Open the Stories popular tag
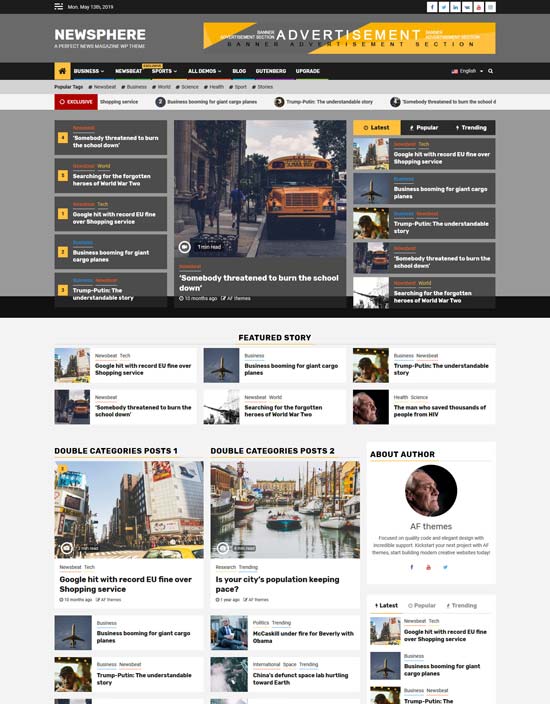The height and width of the screenshot is (704, 550). coord(262,87)
